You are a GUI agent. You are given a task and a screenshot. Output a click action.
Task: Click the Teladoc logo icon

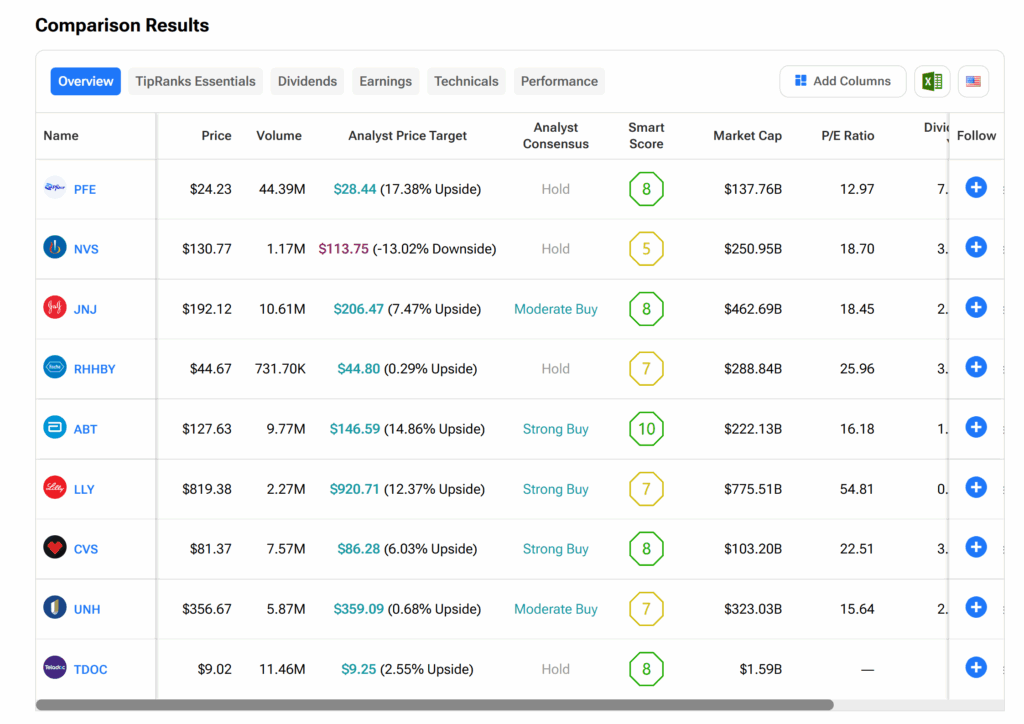pyautogui.click(x=55, y=668)
